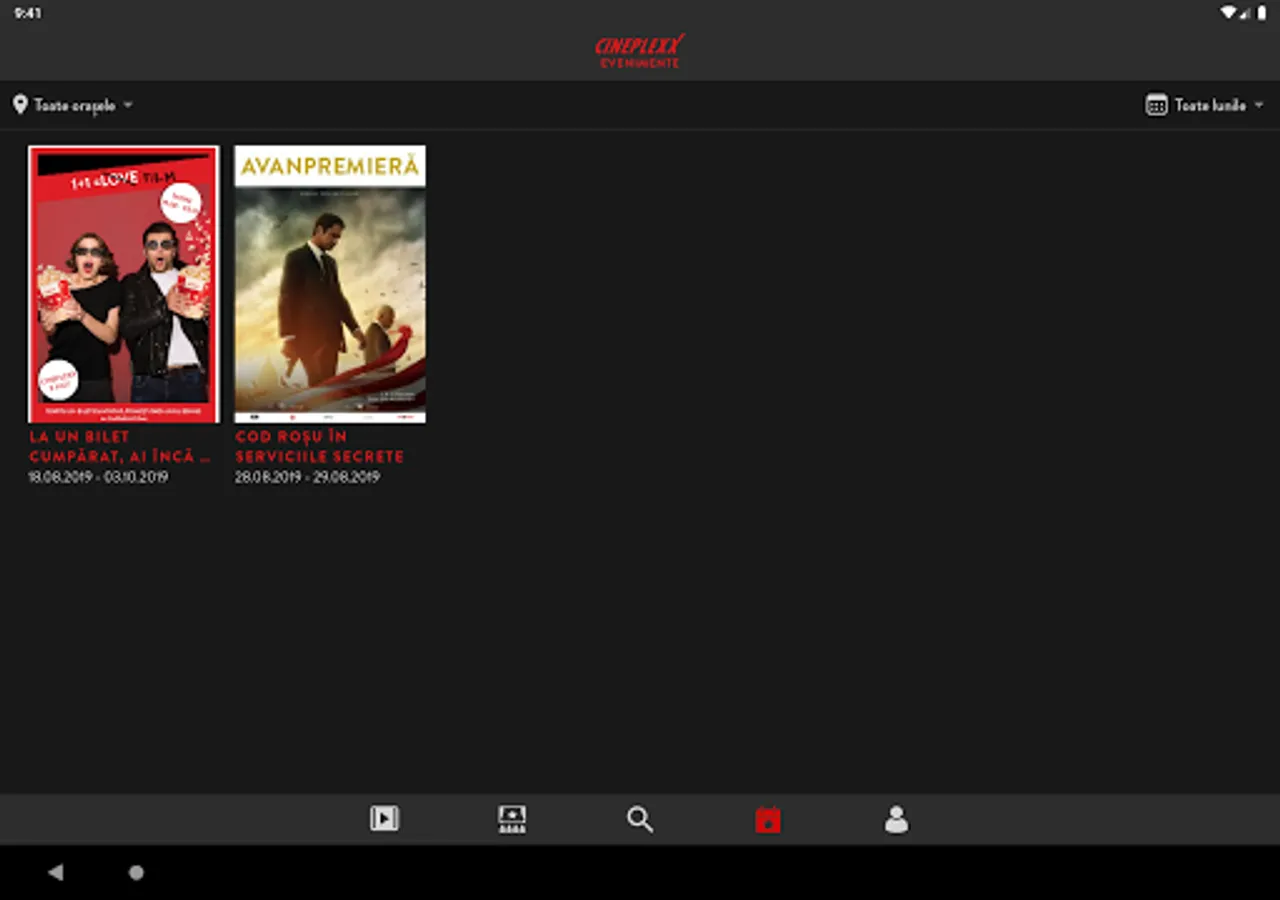Tap the Wi-Fi status icon
Screen dimensions: 1280x900
pyautogui.click(x=1227, y=13)
